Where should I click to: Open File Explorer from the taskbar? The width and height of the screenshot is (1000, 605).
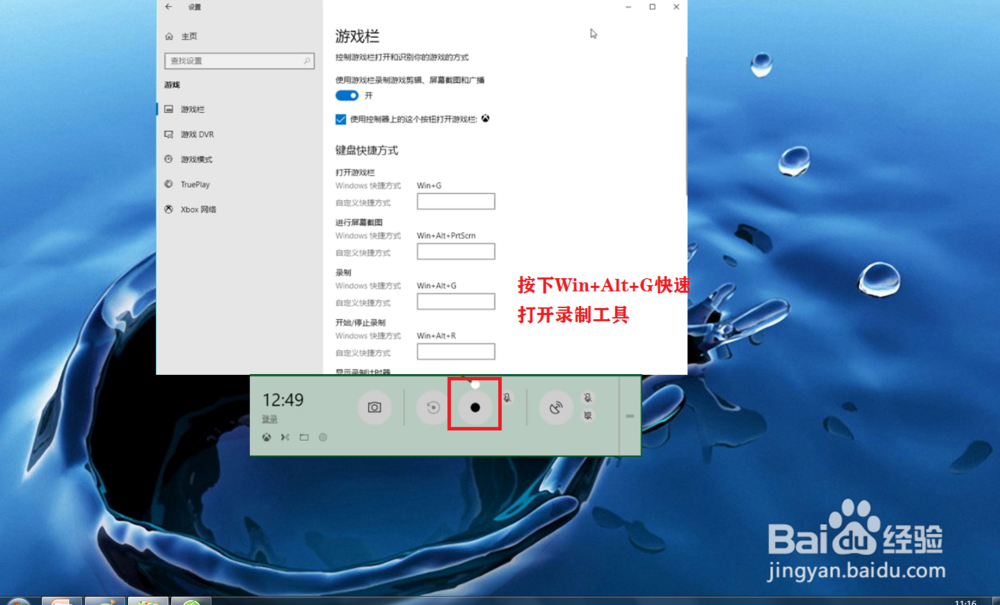click(148, 600)
